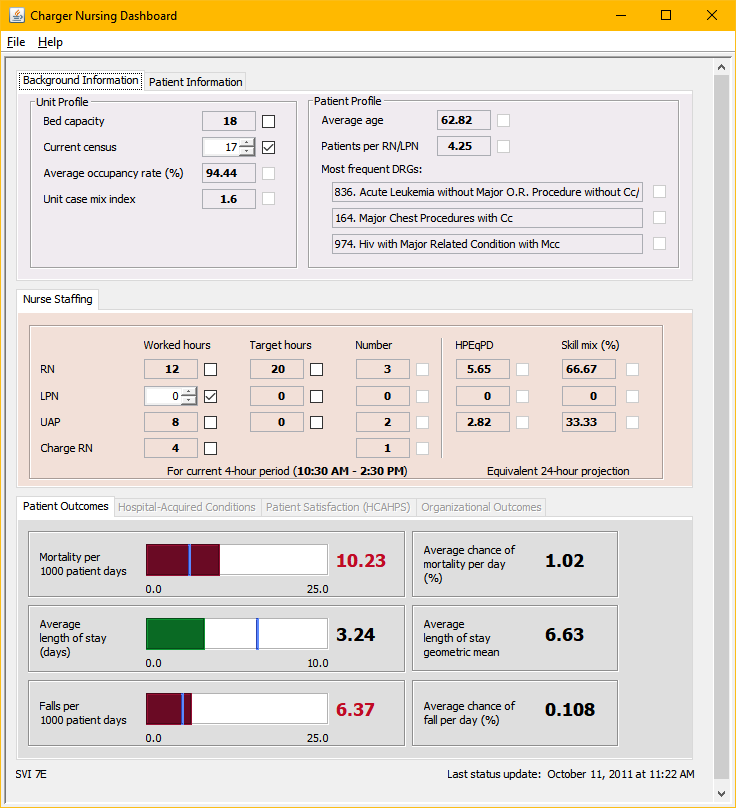Toggle the Bed capacity checkbox

(x=269, y=121)
